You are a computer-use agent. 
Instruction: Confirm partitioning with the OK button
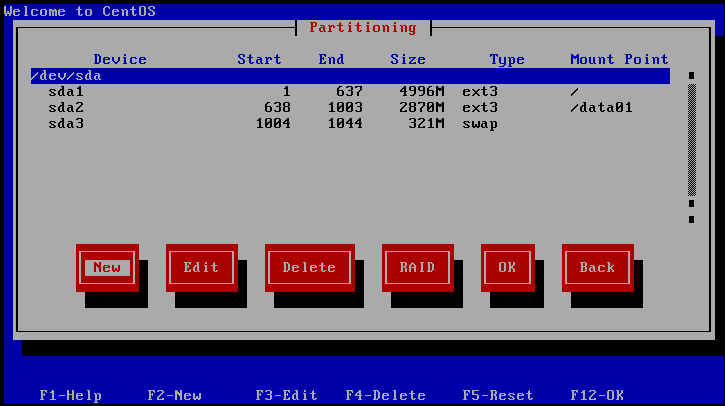pyautogui.click(x=507, y=267)
